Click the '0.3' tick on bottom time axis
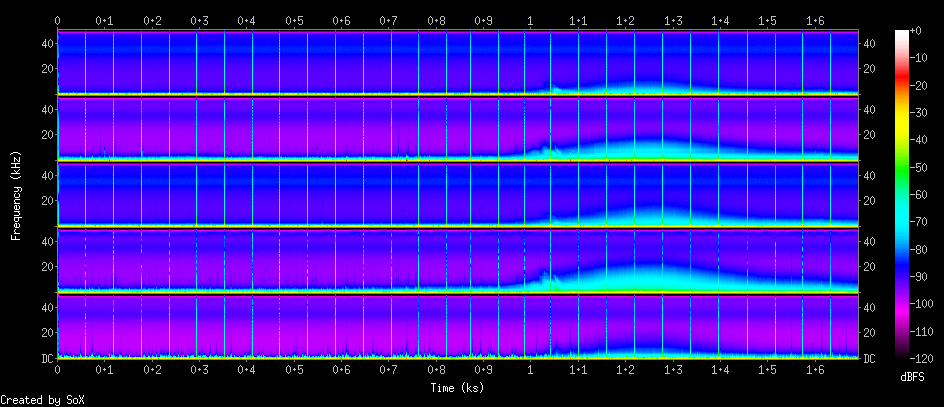 199,369
